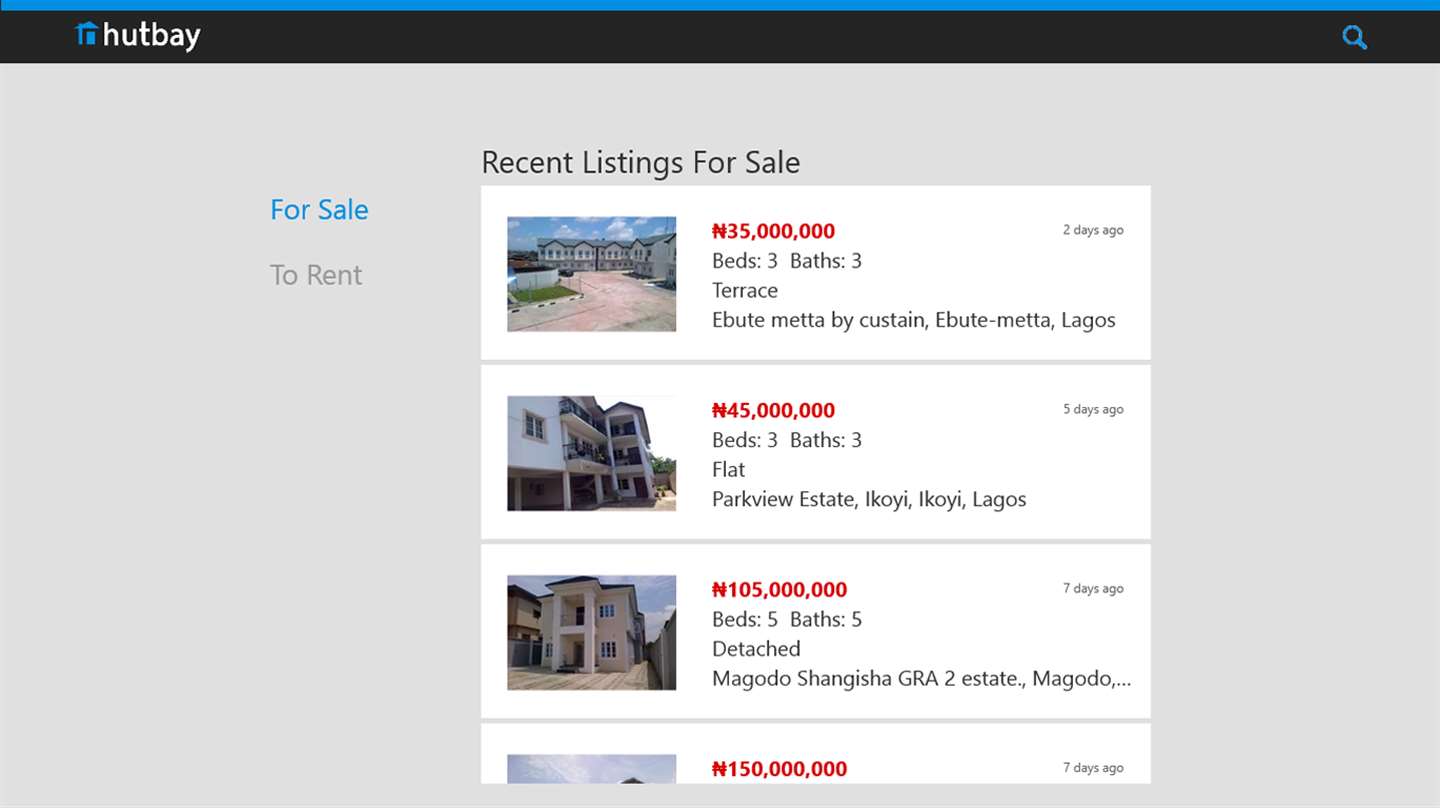Open the Ebute metta by custain address

913,320
